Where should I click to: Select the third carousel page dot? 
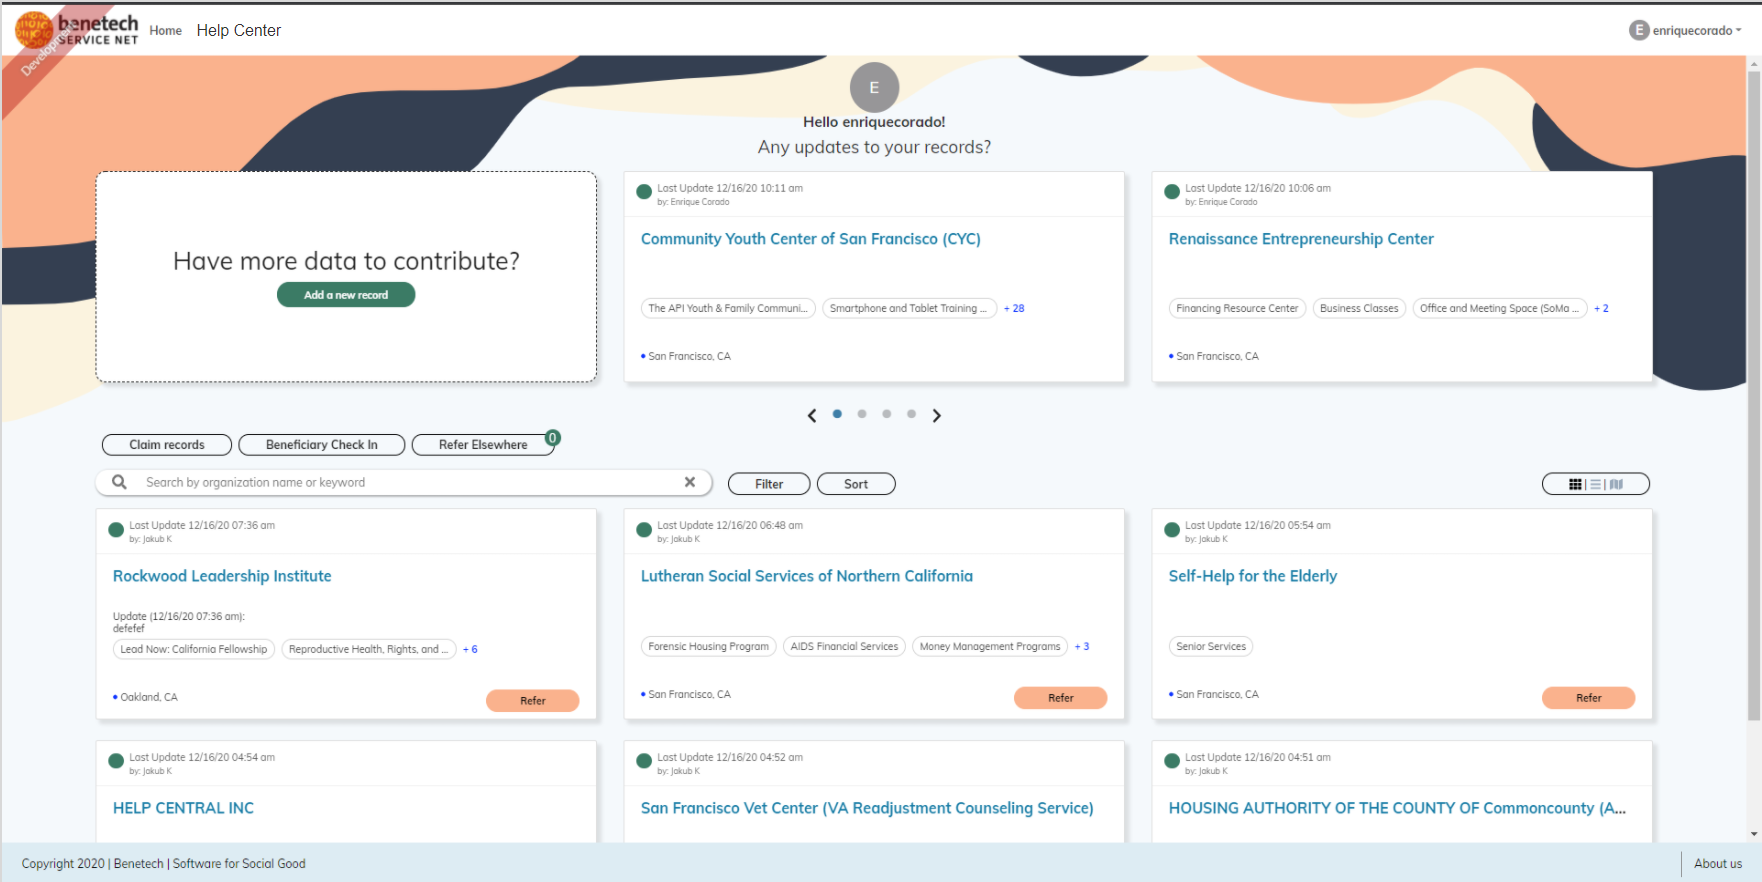(887, 414)
